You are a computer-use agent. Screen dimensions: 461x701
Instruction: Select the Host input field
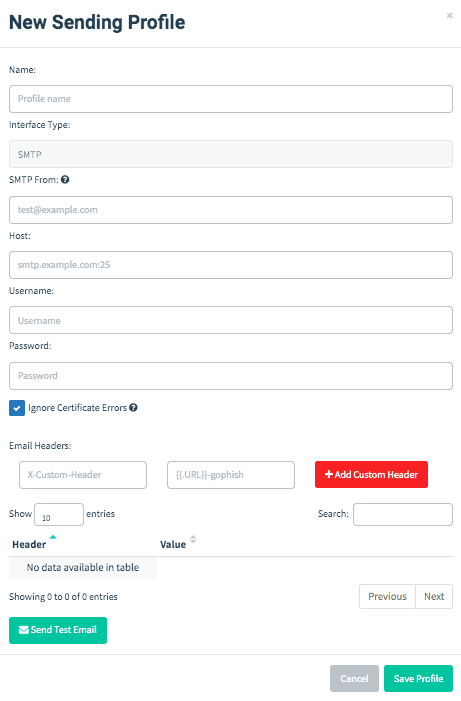pyautogui.click(x=231, y=265)
